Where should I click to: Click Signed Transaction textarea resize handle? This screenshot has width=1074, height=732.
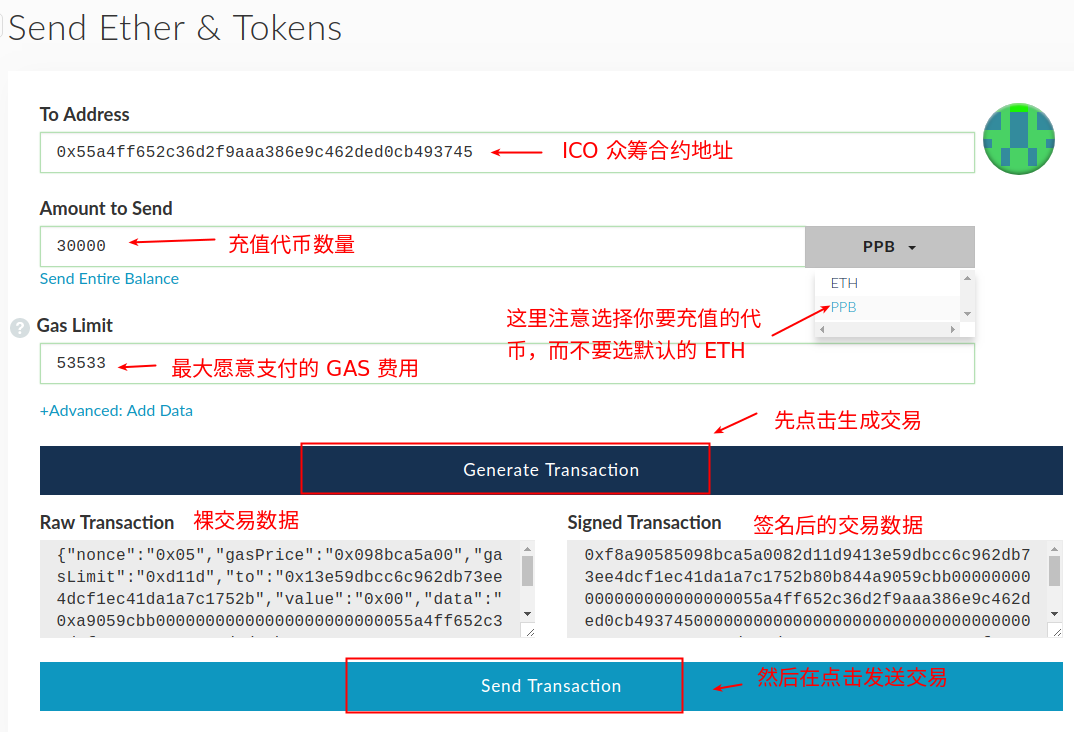click(x=1056, y=631)
